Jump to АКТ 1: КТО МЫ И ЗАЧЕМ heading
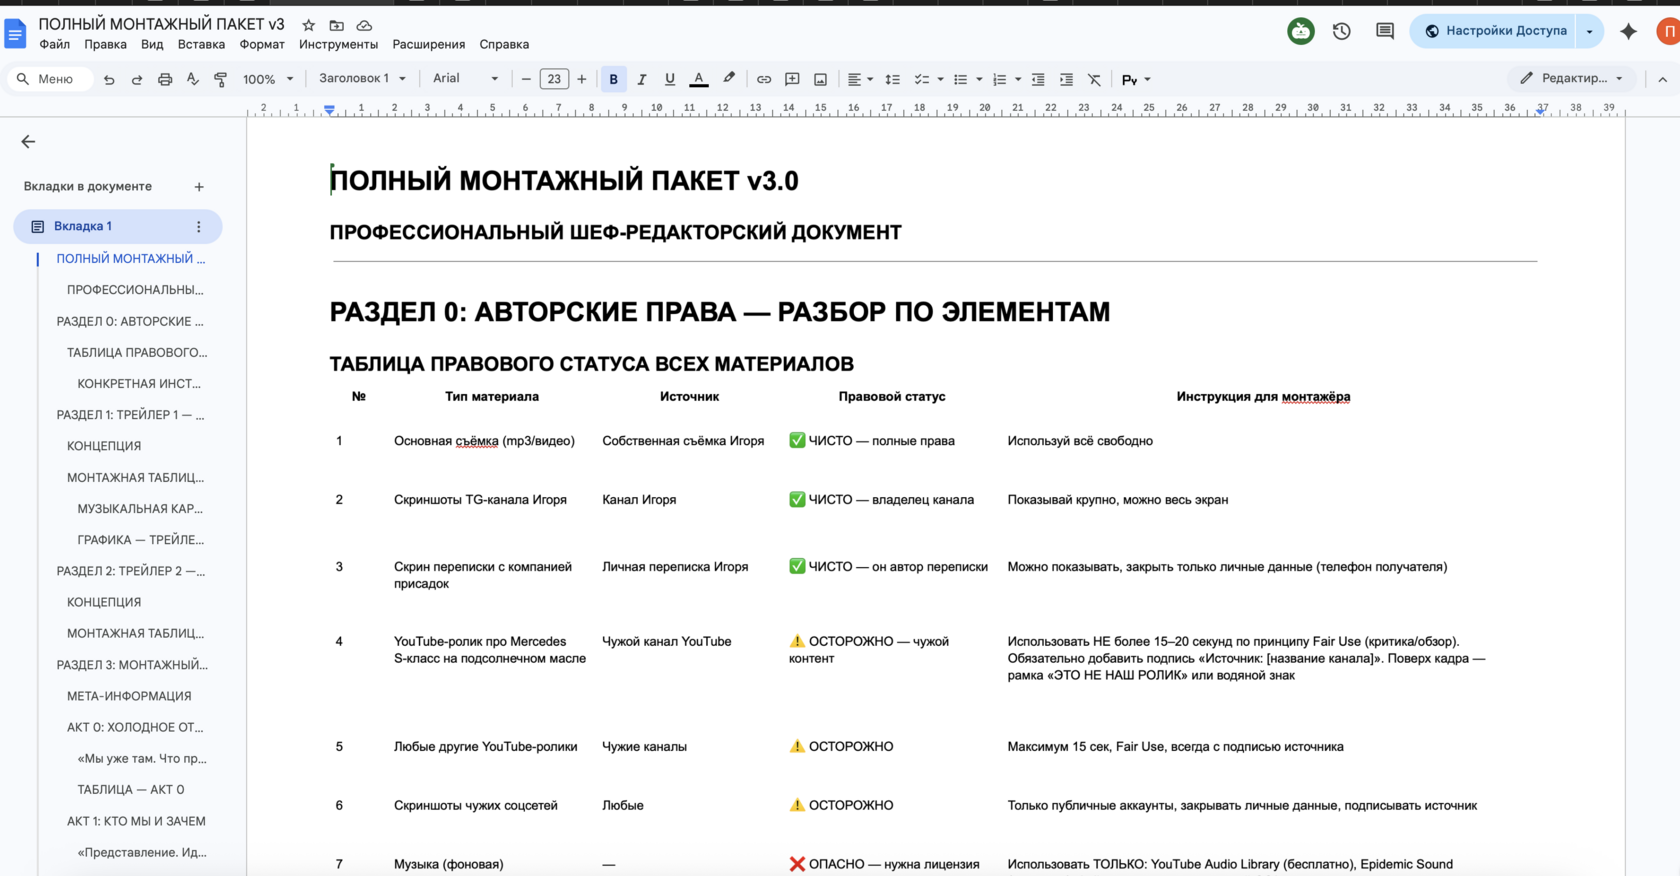This screenshot has height=876, width=1680. (136, 821)
